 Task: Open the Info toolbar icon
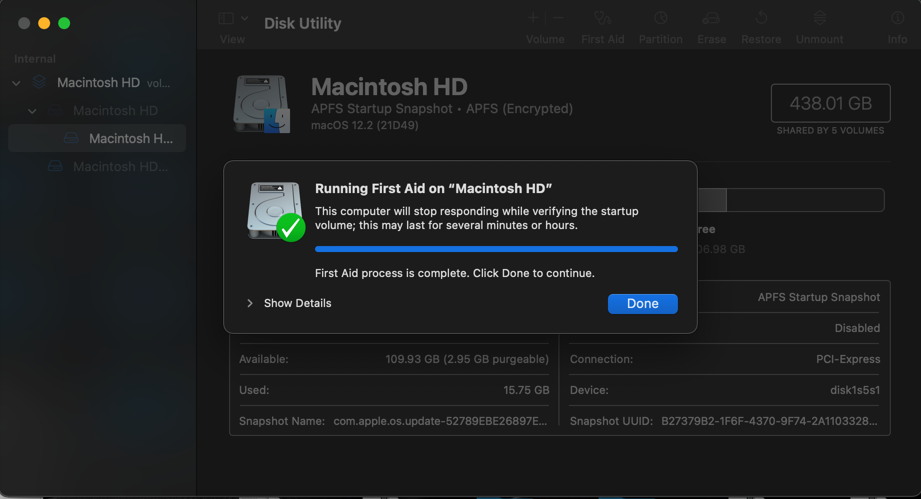(x=898, y=18)
